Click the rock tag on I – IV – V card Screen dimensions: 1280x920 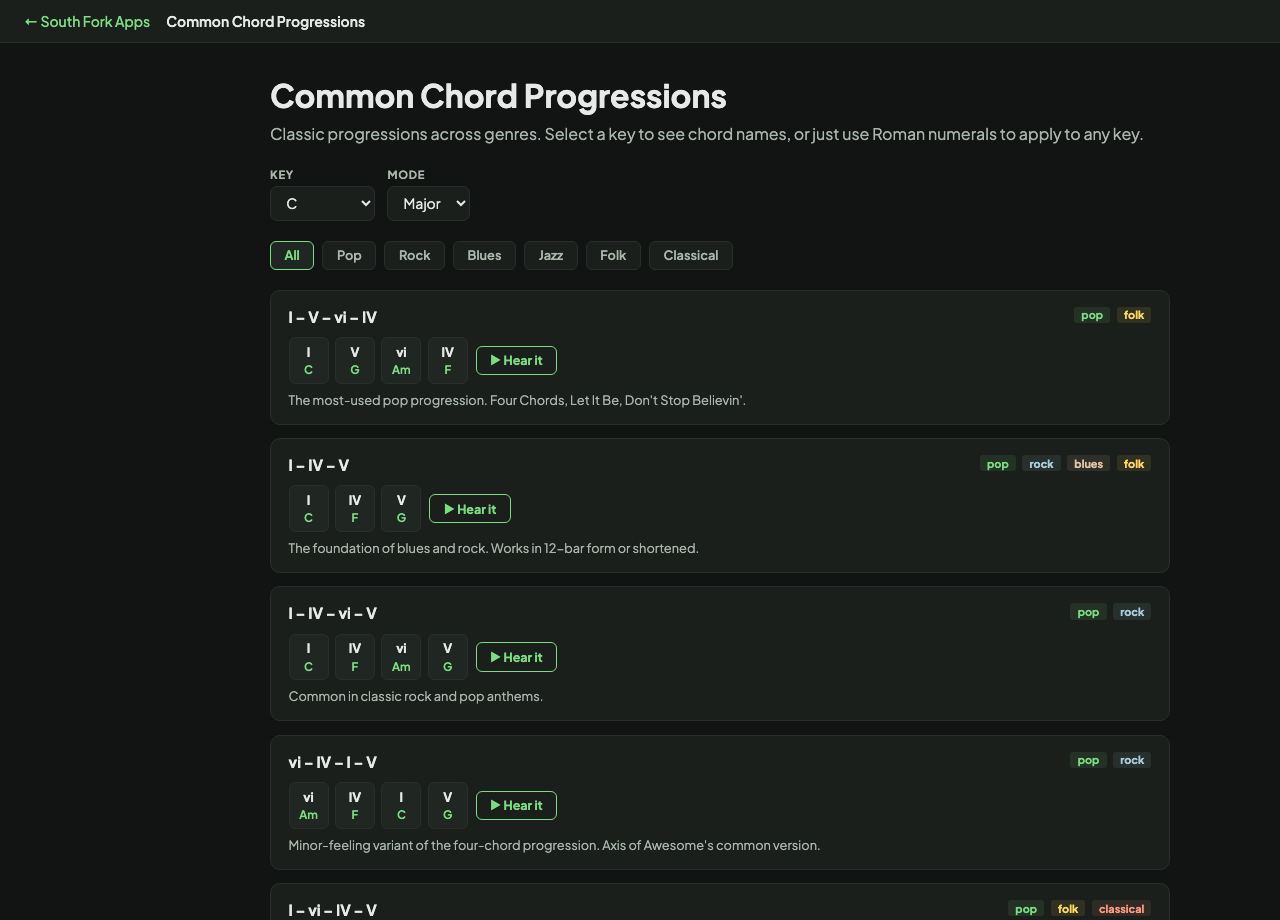point(1041,464)
